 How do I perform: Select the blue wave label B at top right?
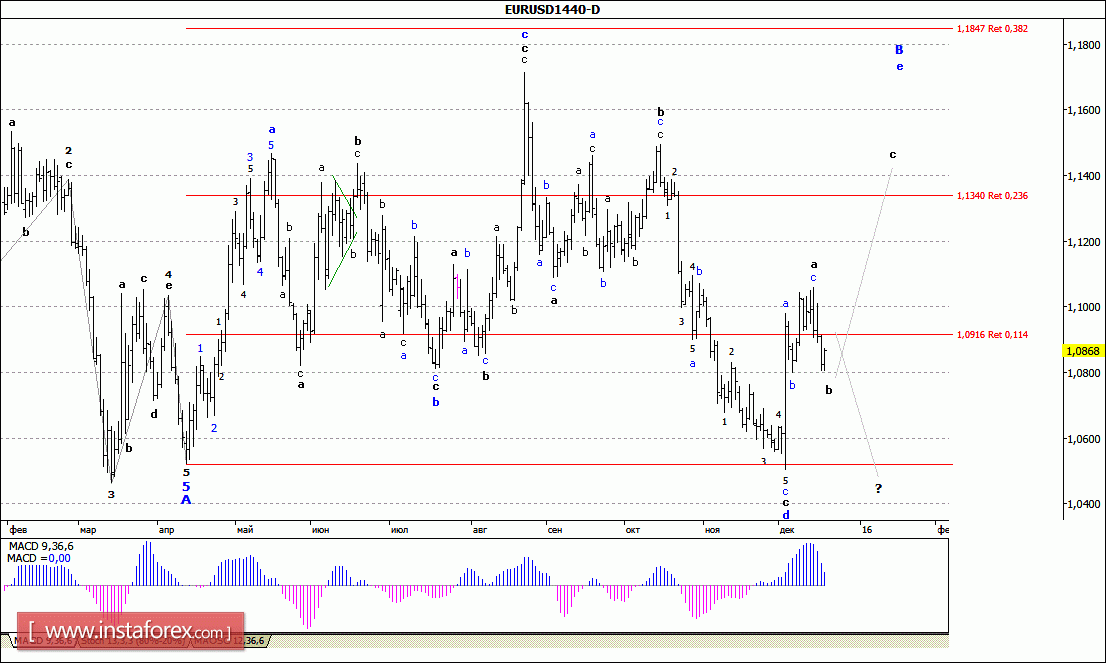(899, 49)
